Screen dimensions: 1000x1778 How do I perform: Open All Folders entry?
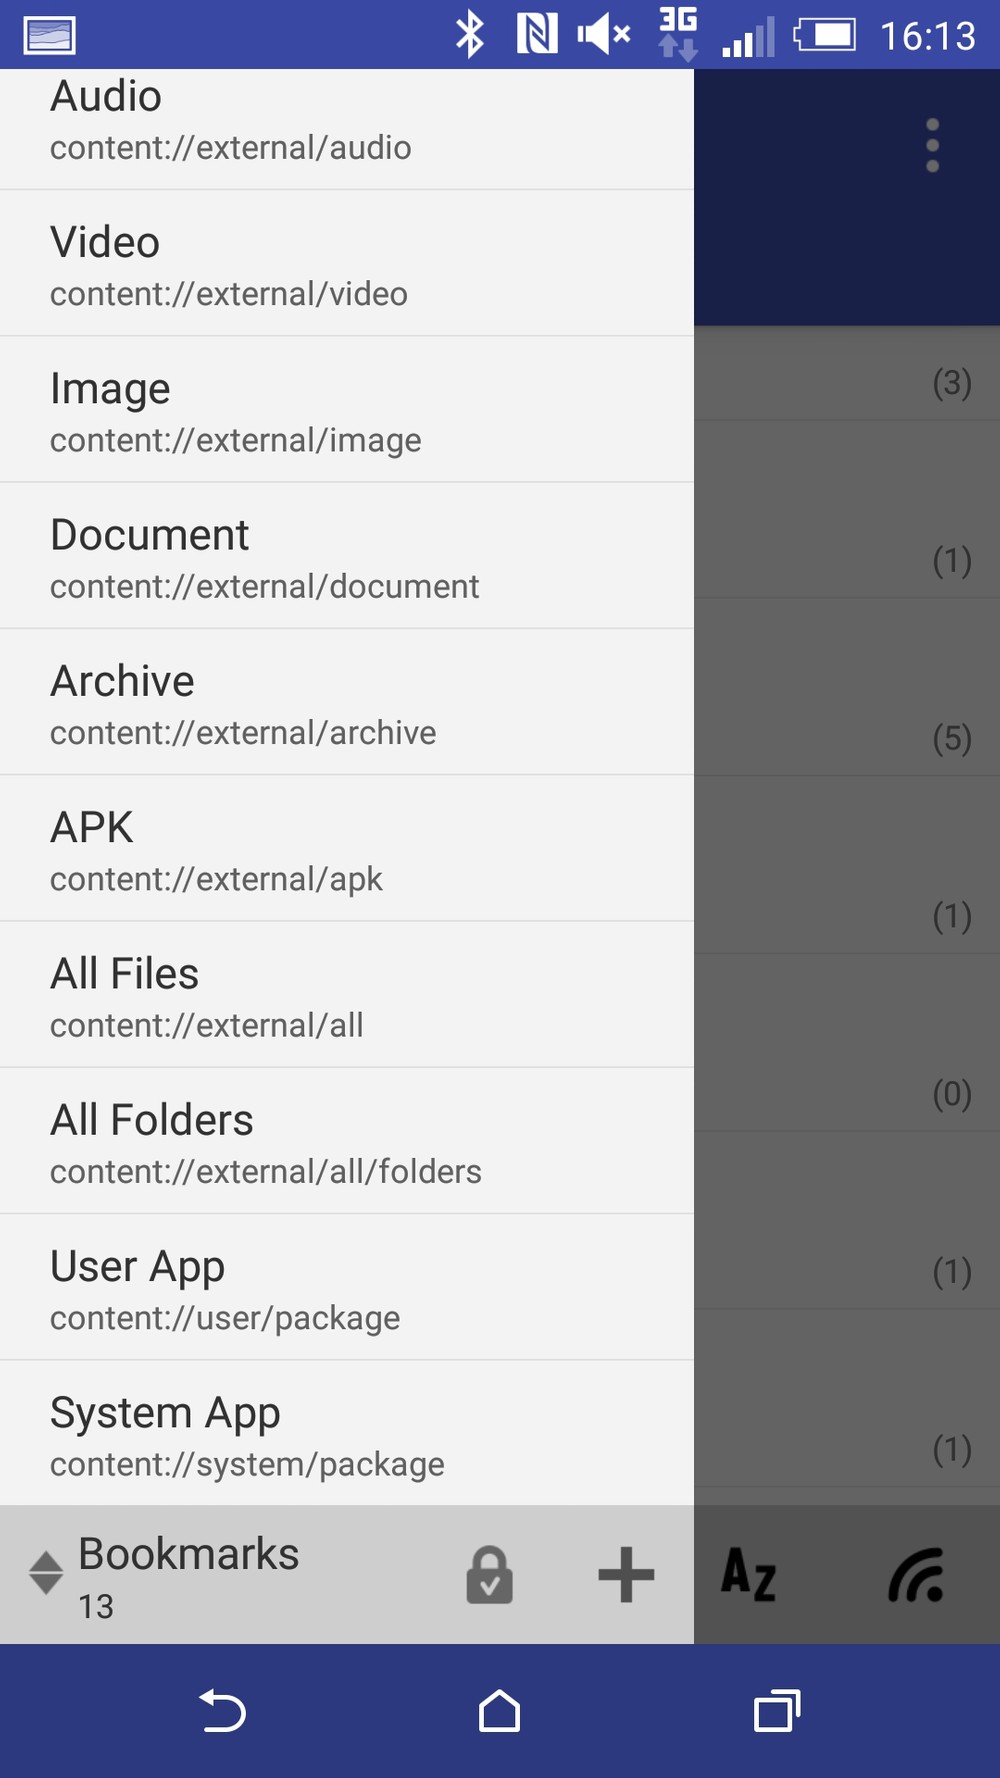[346, 1143]
